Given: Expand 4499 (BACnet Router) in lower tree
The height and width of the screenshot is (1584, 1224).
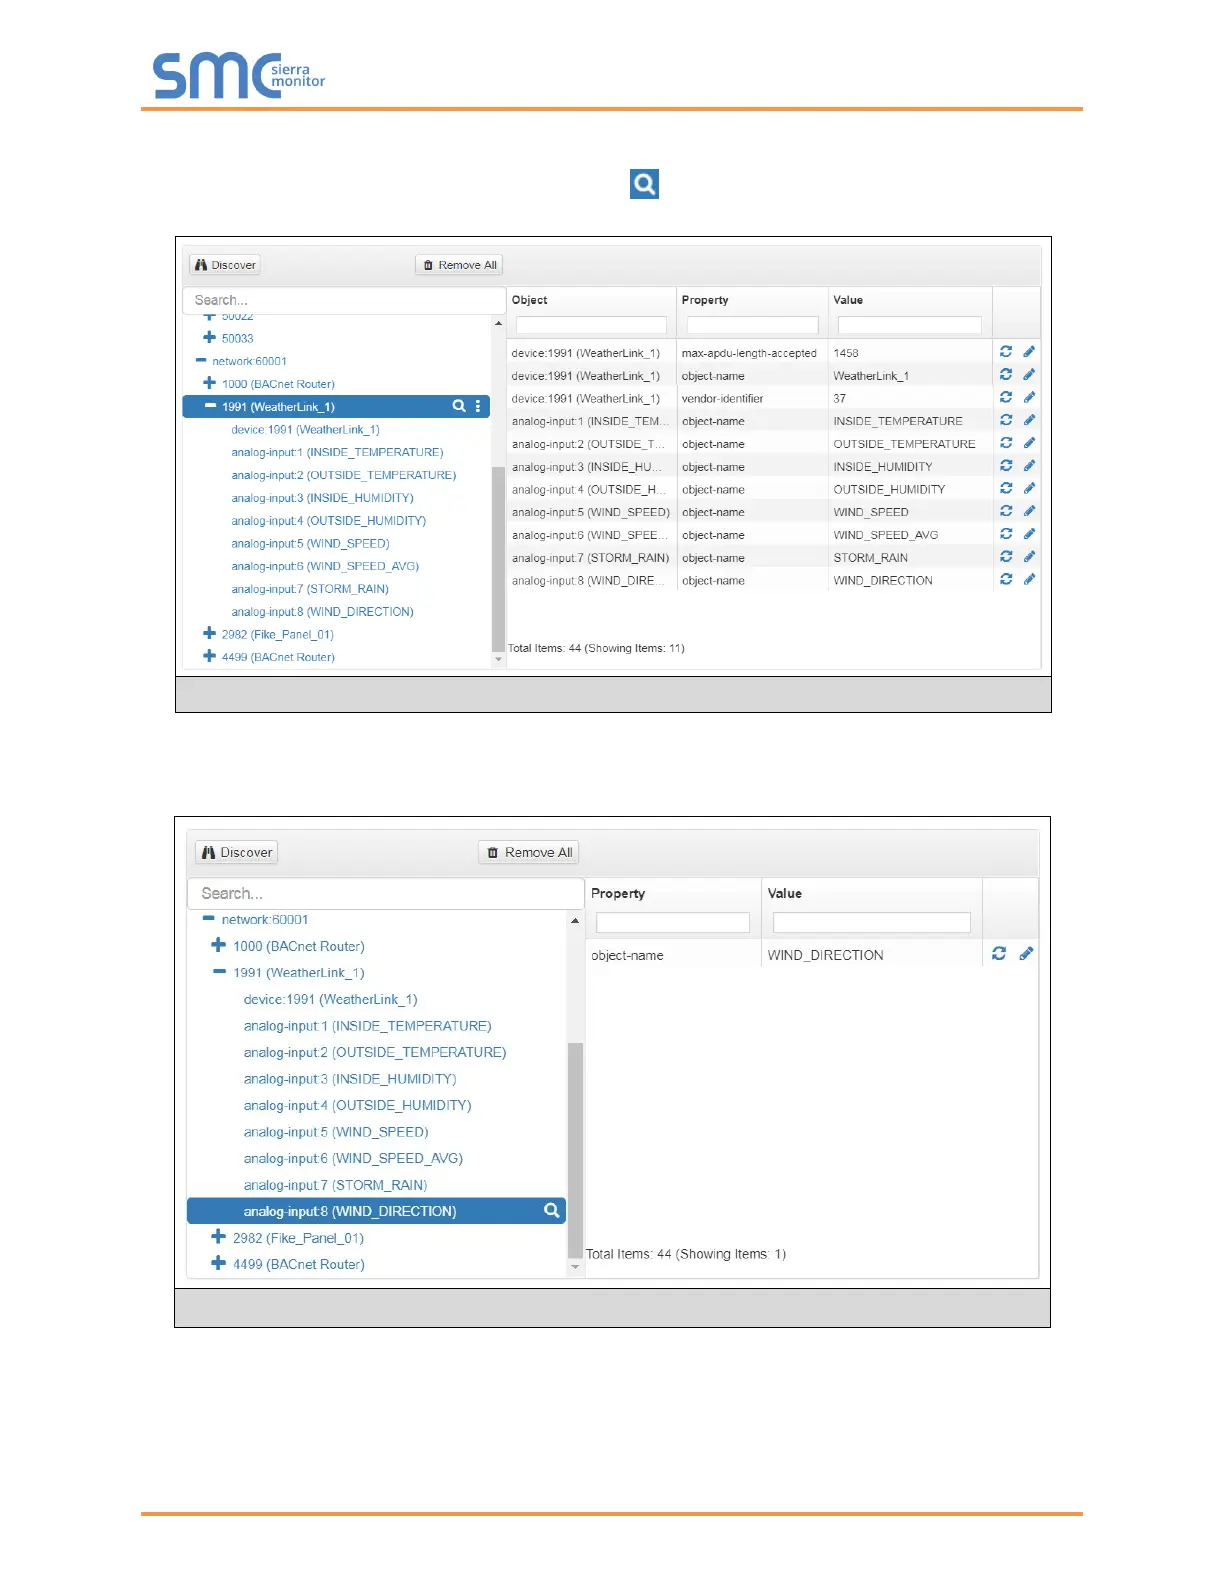Looking at the screenshot, I should pyautogui.click(x=218, y=1263).
